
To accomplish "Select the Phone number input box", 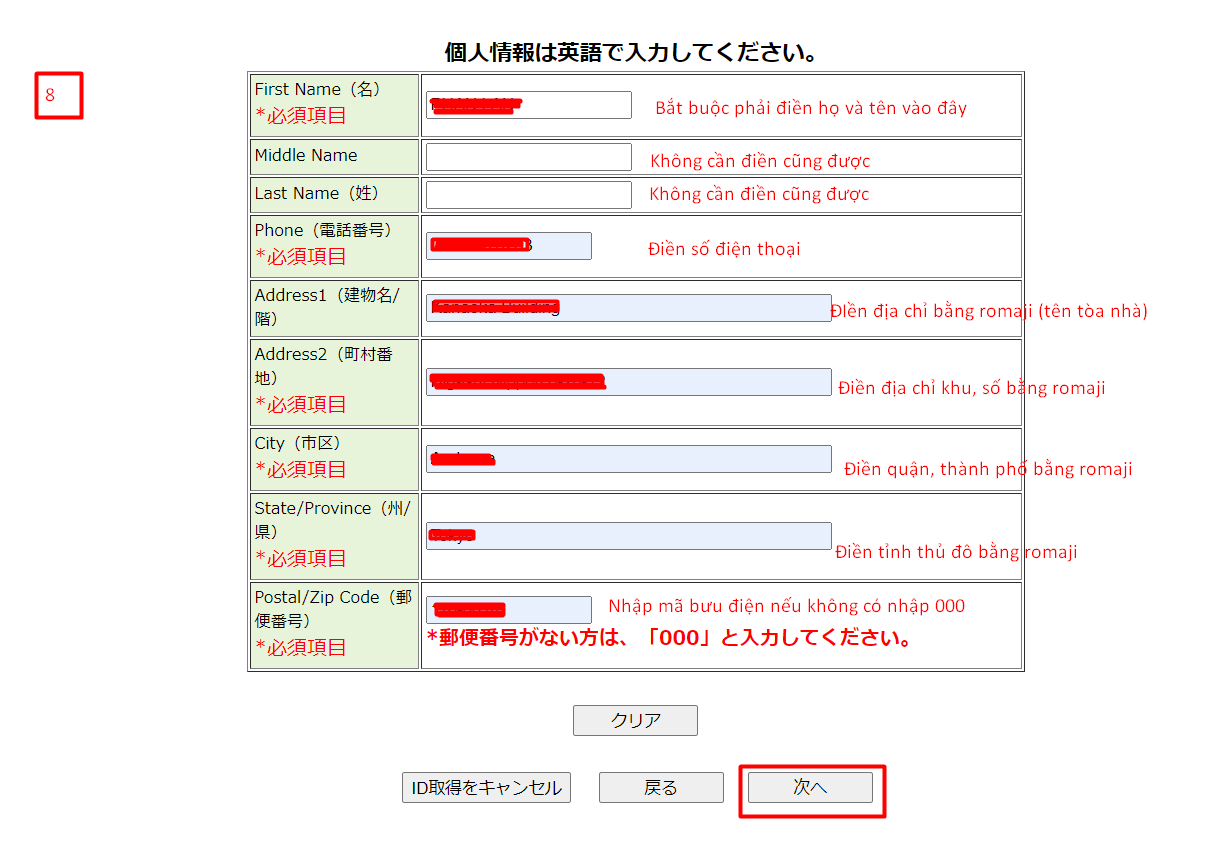I will (508, 246).
